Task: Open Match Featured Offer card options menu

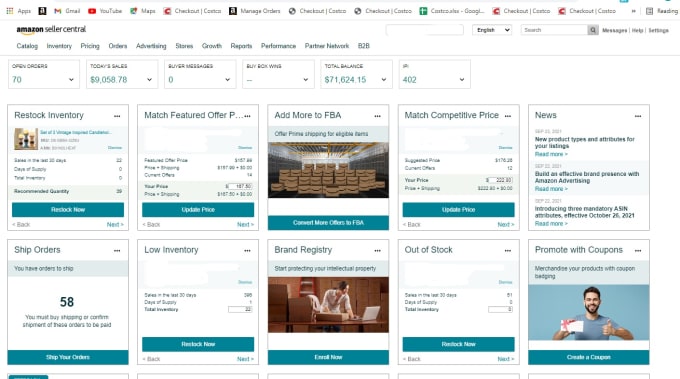Action: tap(247, 116)
